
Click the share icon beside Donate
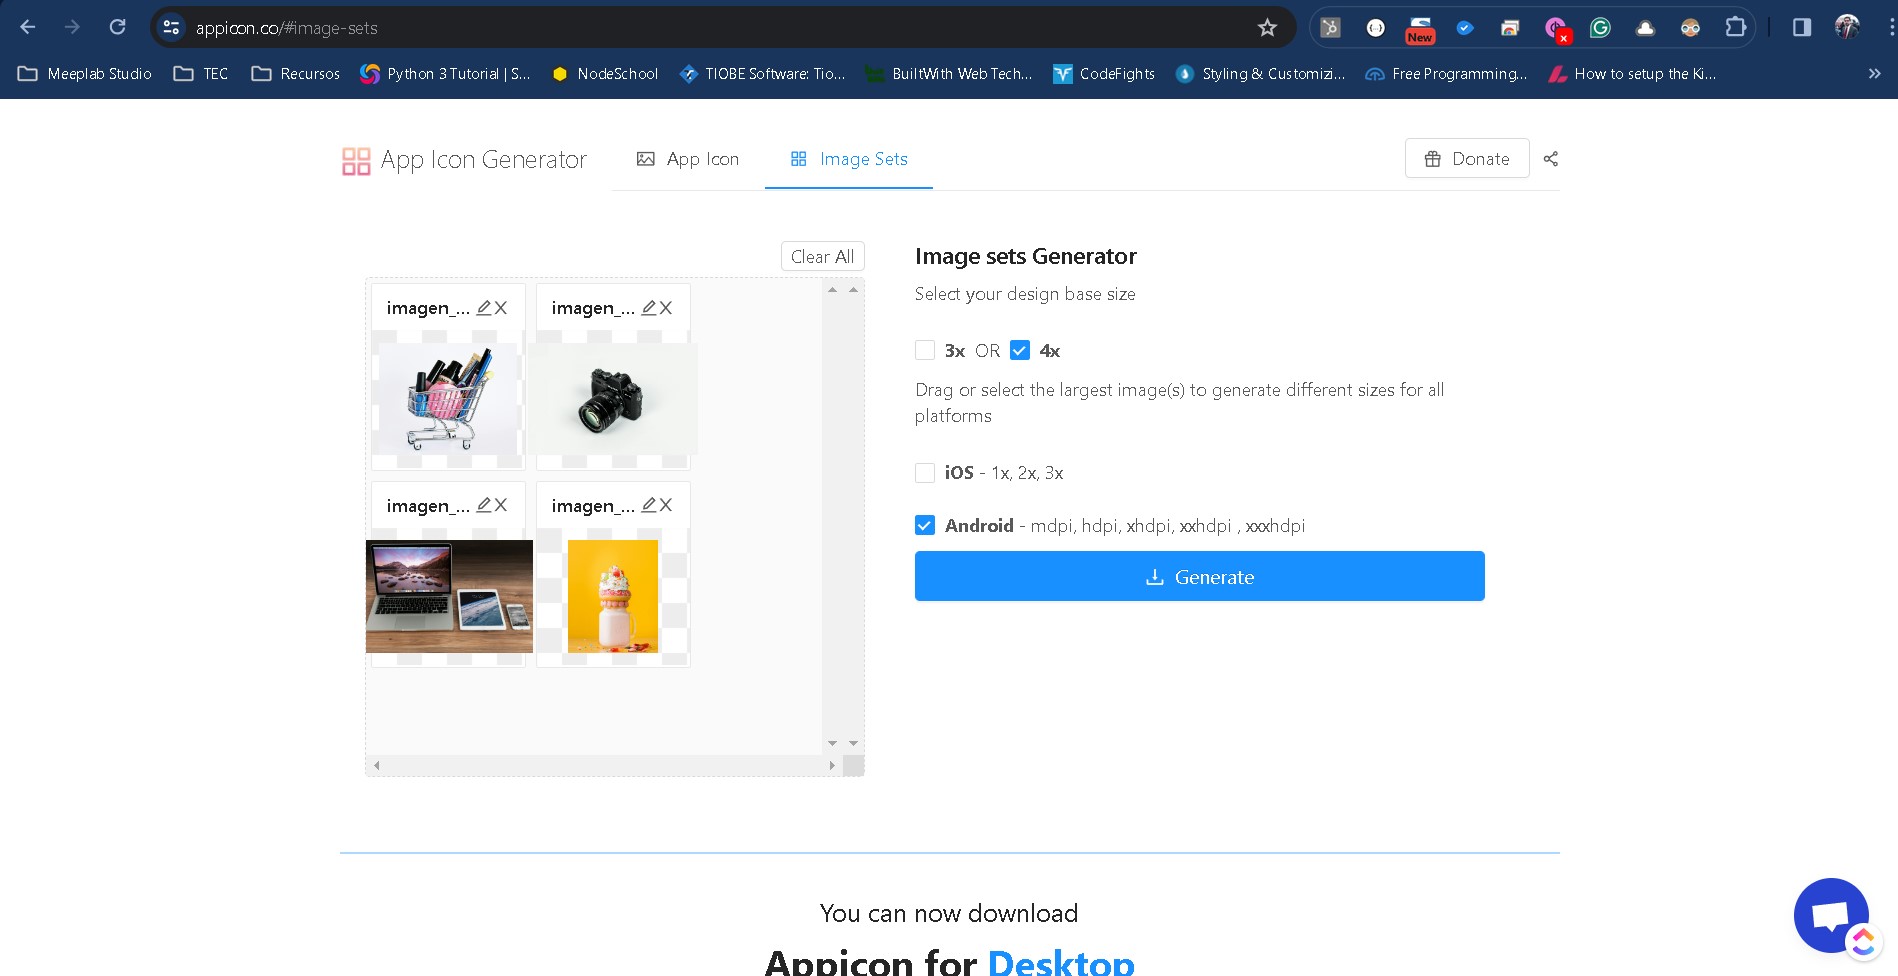[x=1550, y=159]
